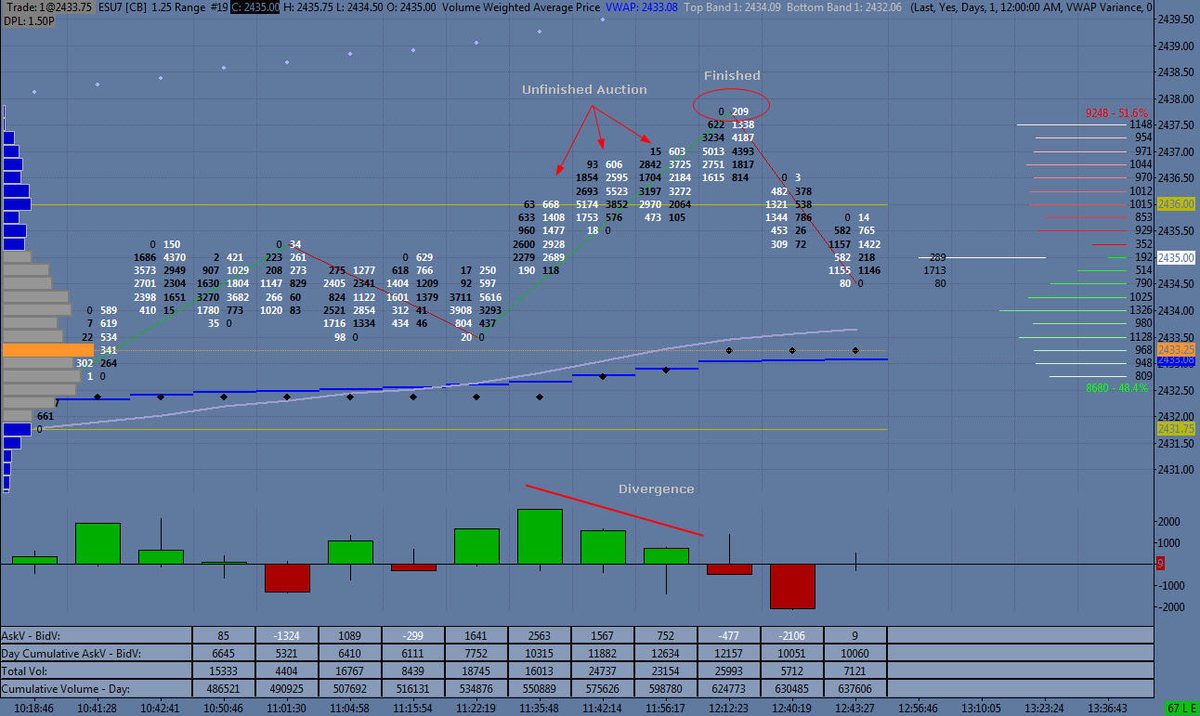Select the 637606 cumulative volume cell
The width and height of the screenshot is (1200, 716).
854,691
